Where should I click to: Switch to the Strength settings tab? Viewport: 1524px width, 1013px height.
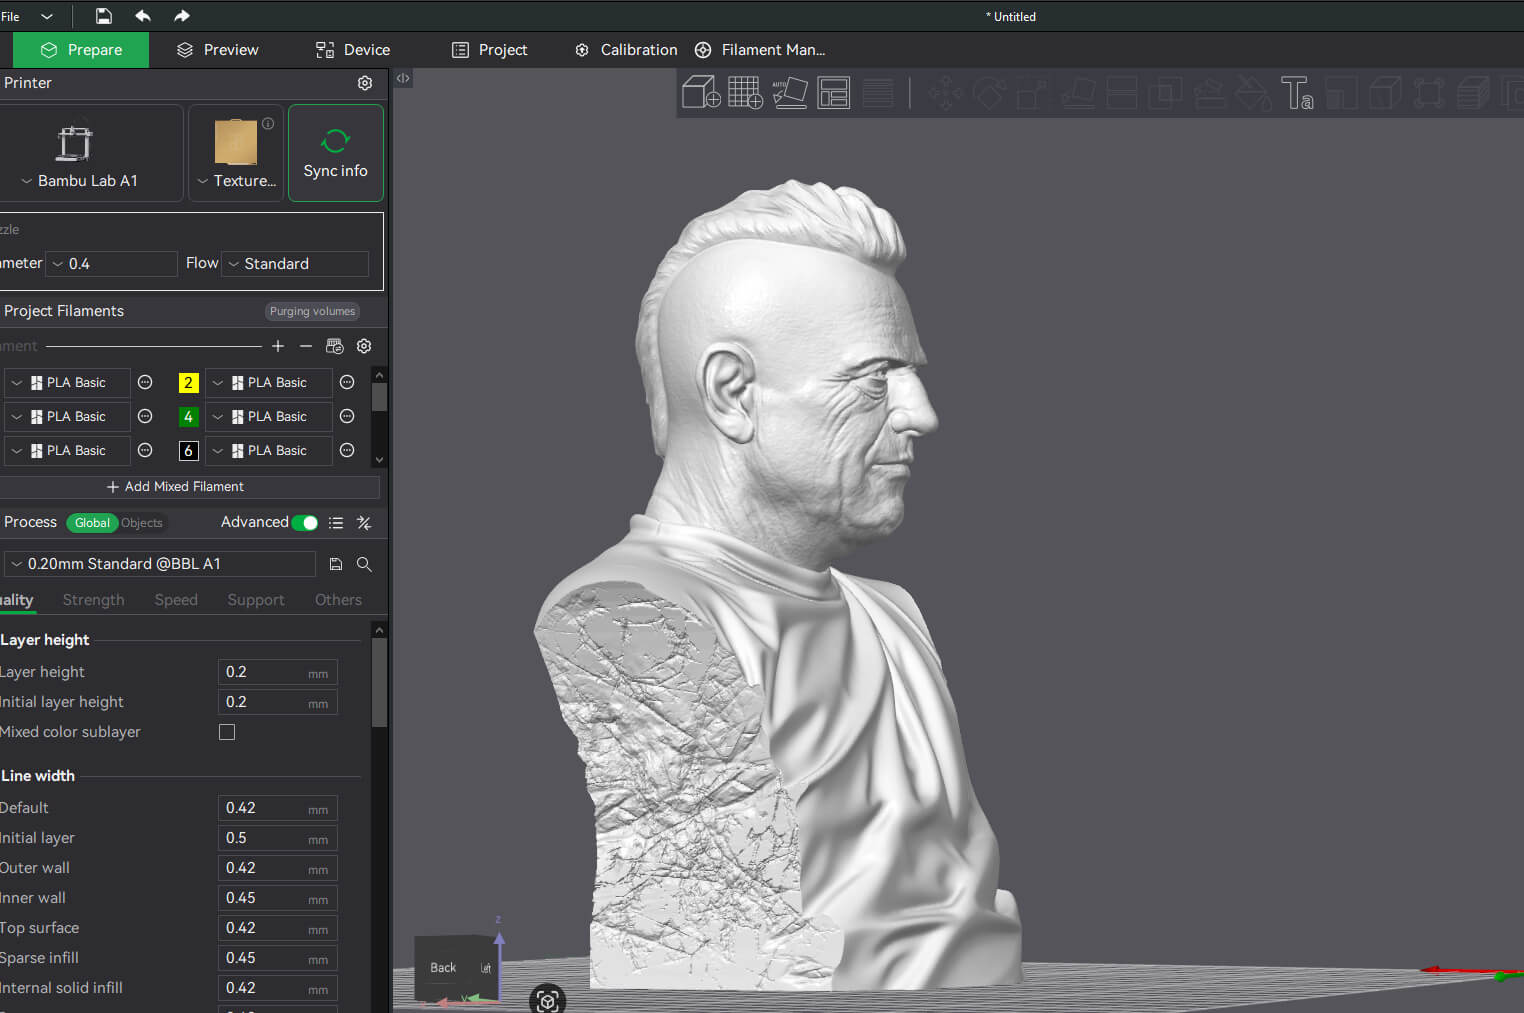94,600
